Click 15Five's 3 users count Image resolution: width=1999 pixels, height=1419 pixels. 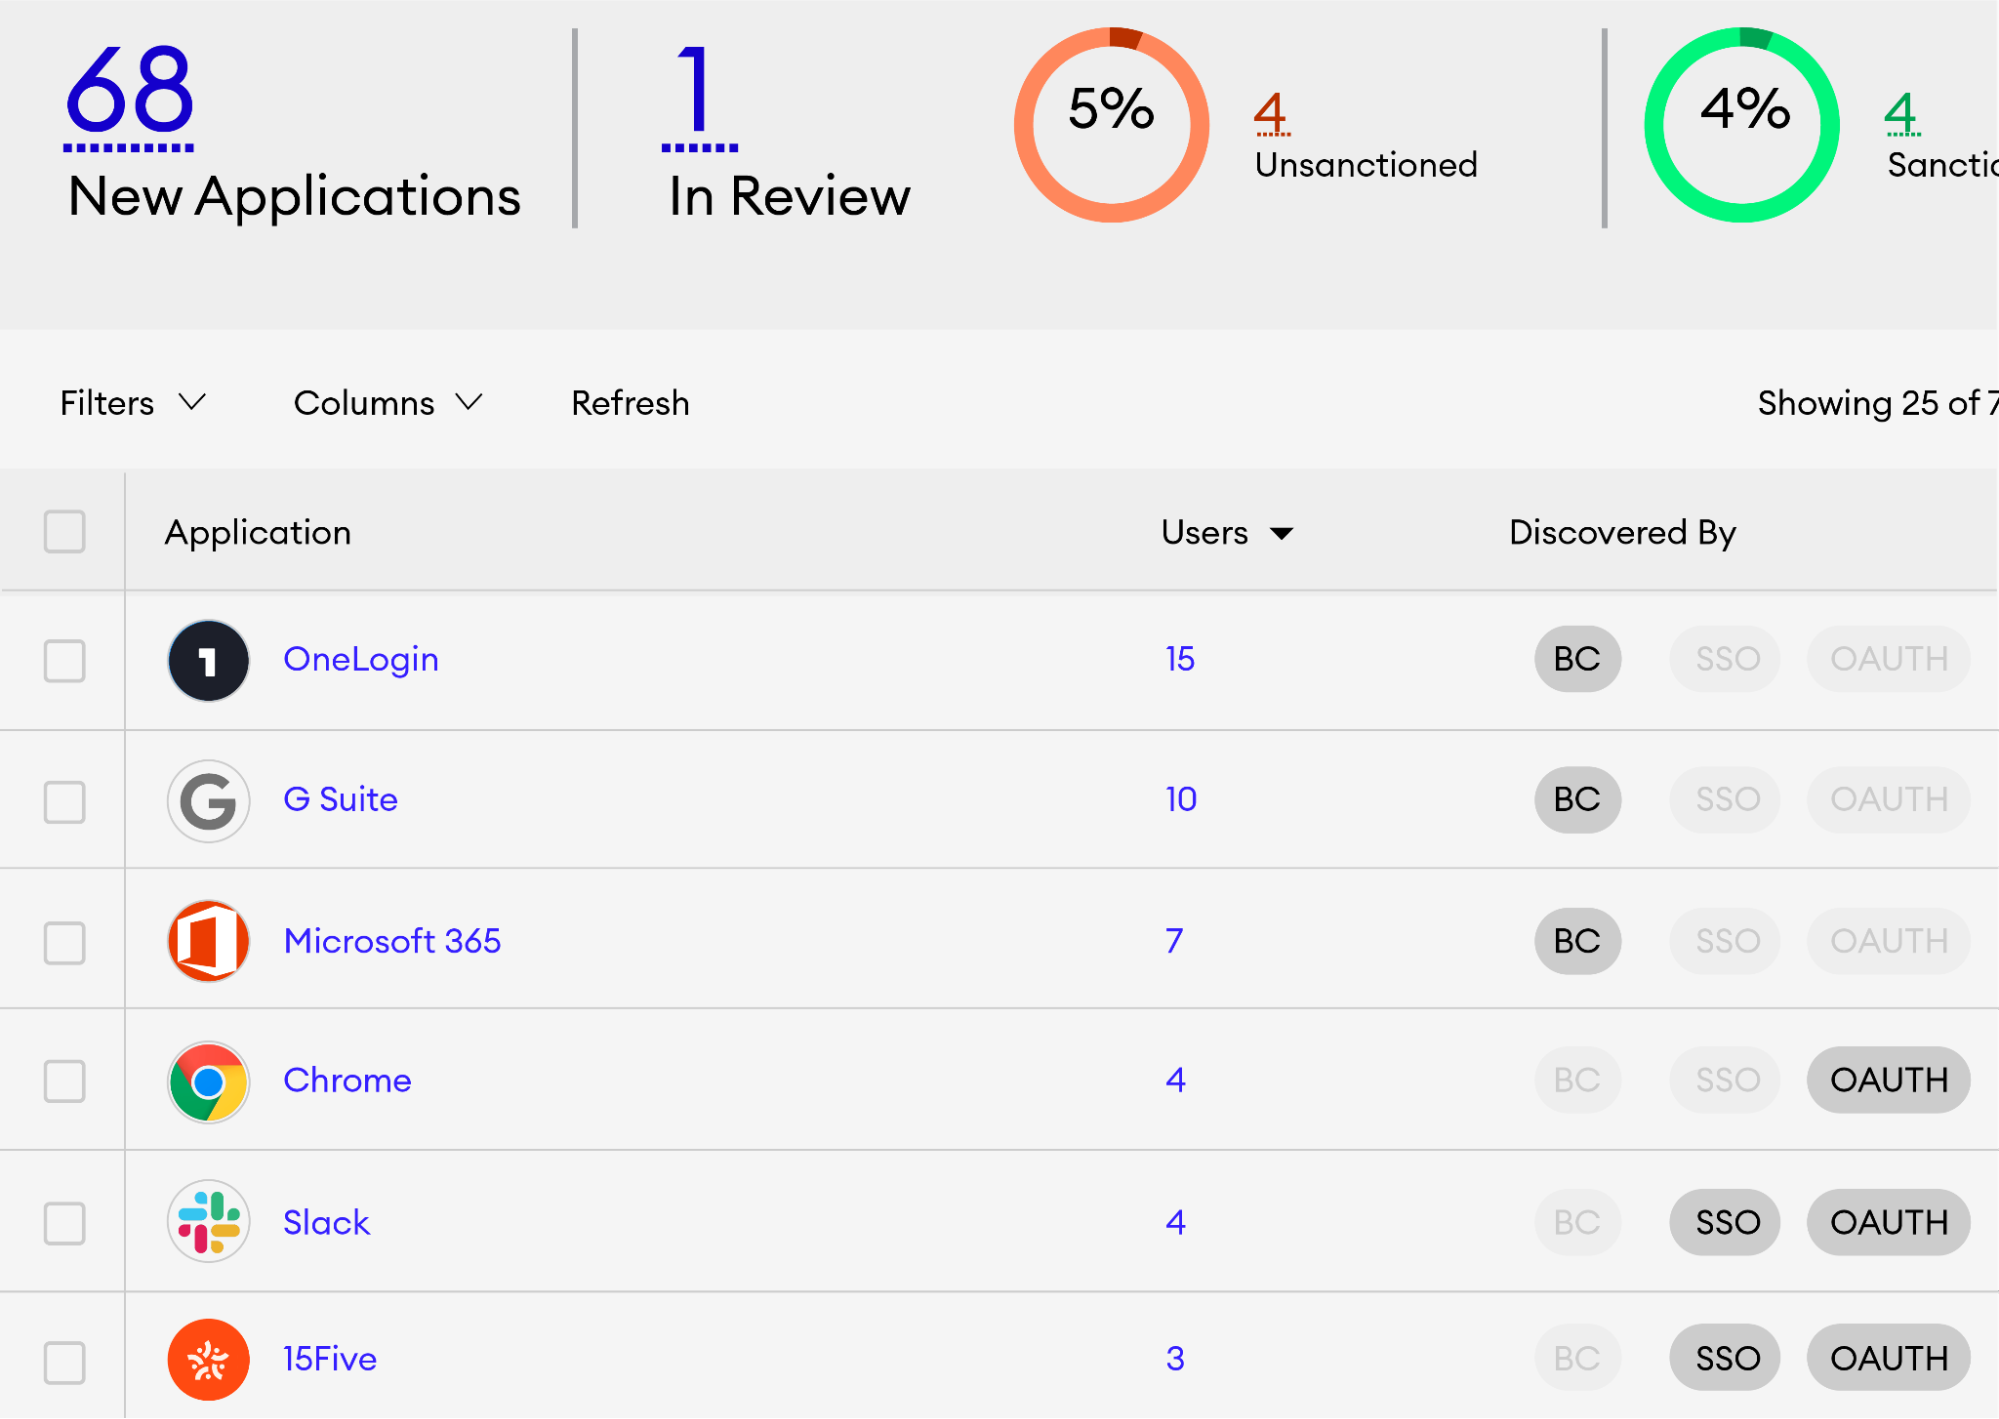click(1175, 1359)
